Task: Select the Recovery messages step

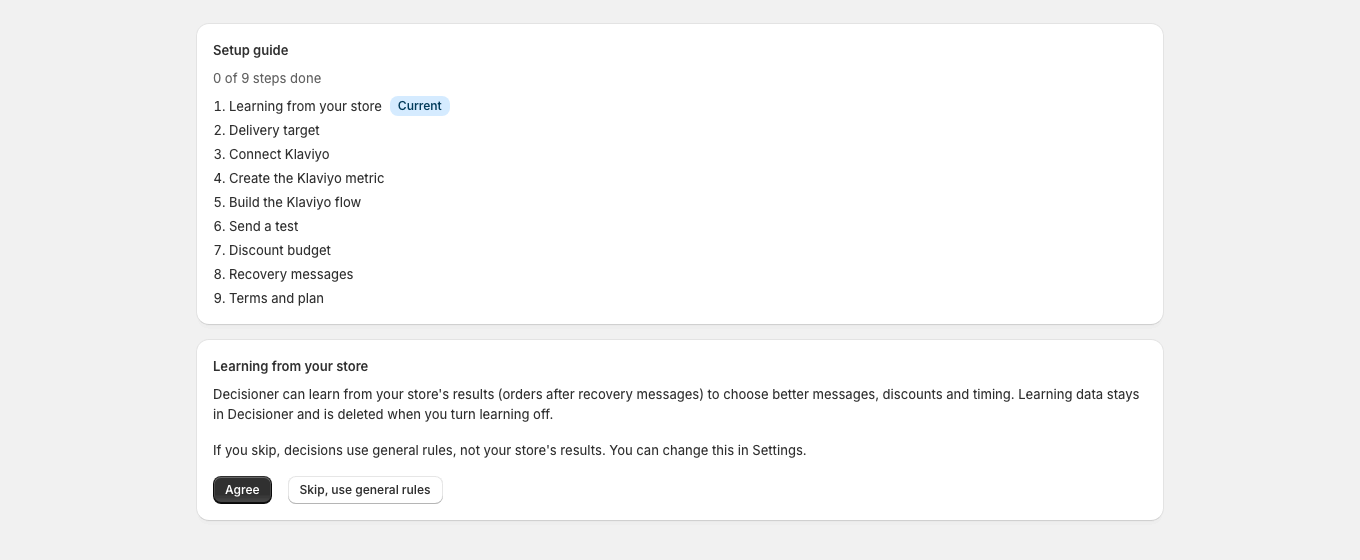Action: click(291, 274)
